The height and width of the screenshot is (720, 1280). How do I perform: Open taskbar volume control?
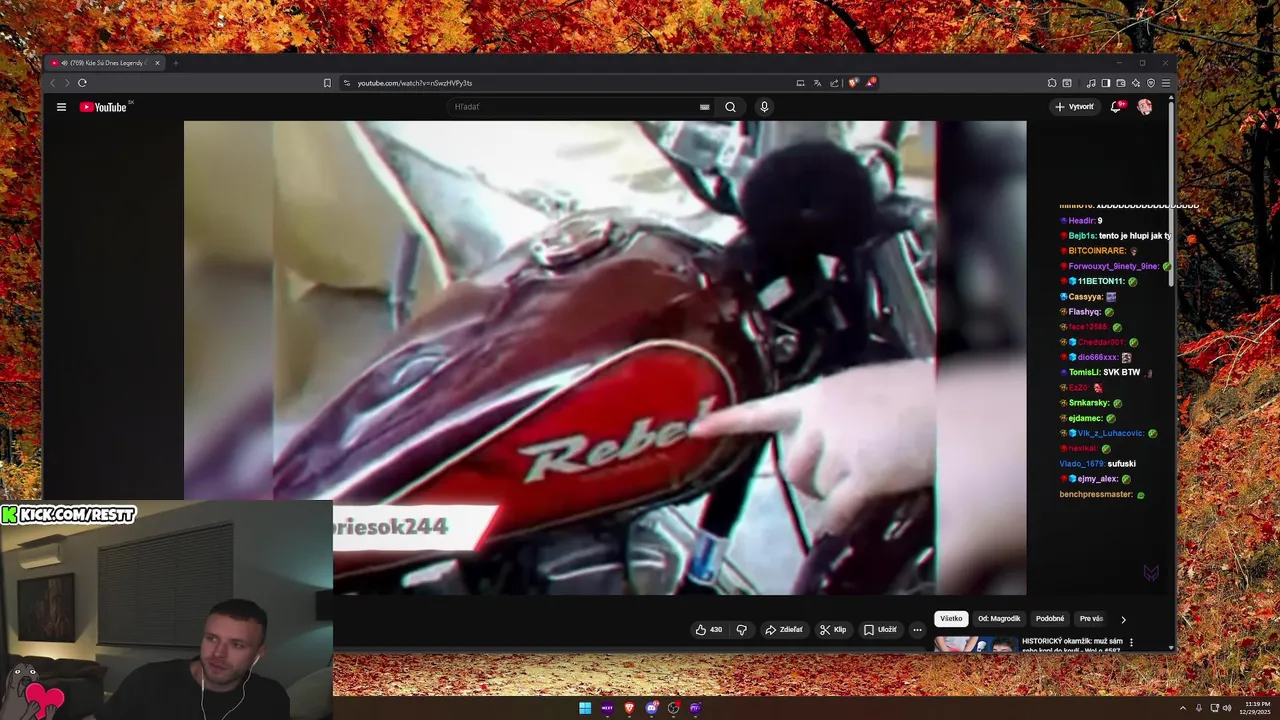click(x=1227, y=708)
